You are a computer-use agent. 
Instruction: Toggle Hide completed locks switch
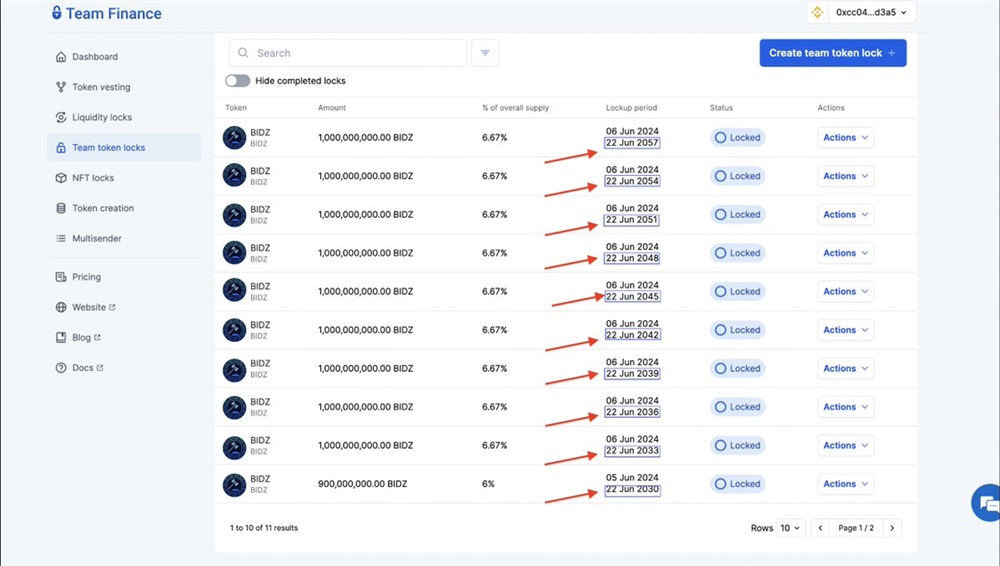pyautogui.click(x=237, y=81)
